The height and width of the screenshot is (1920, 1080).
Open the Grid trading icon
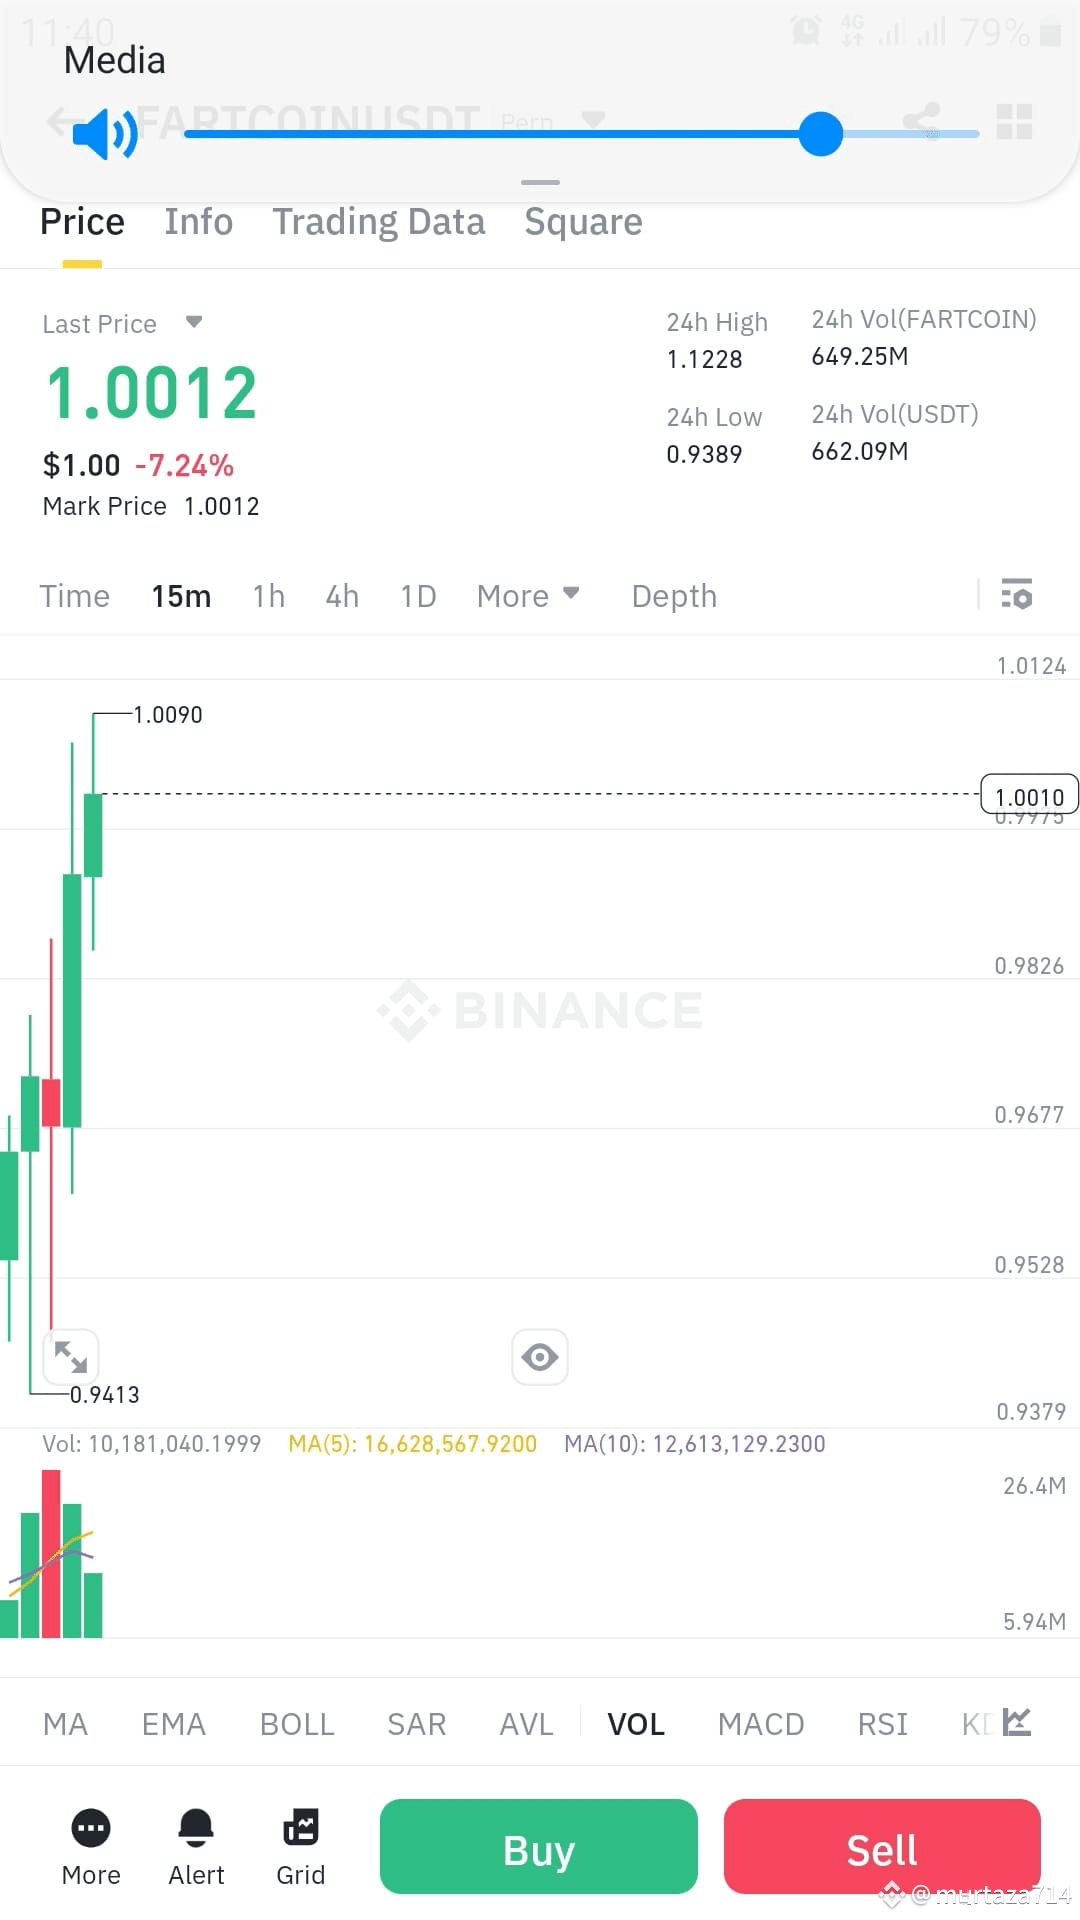pyautogui.click(x=301, y=1829)
